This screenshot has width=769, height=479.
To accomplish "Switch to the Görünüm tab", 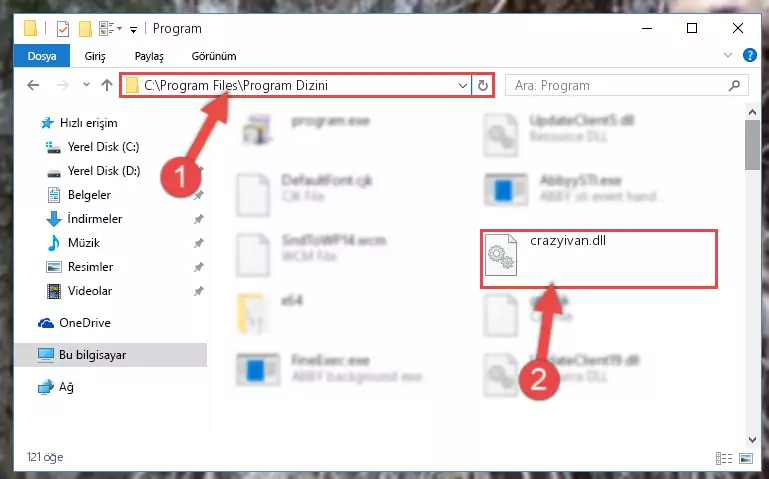I will point(214,56).
